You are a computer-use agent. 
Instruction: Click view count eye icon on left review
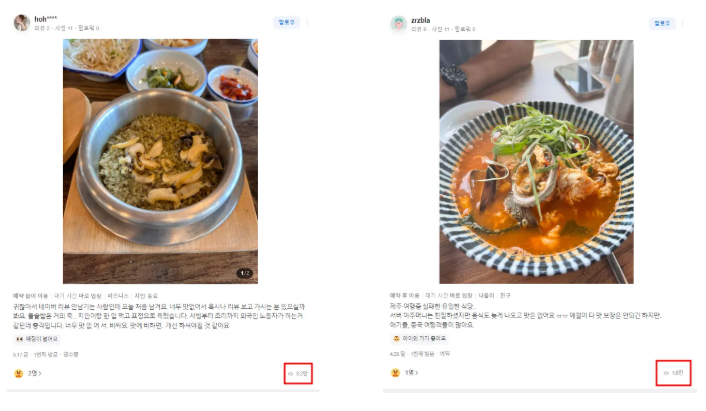pos(290,374)
